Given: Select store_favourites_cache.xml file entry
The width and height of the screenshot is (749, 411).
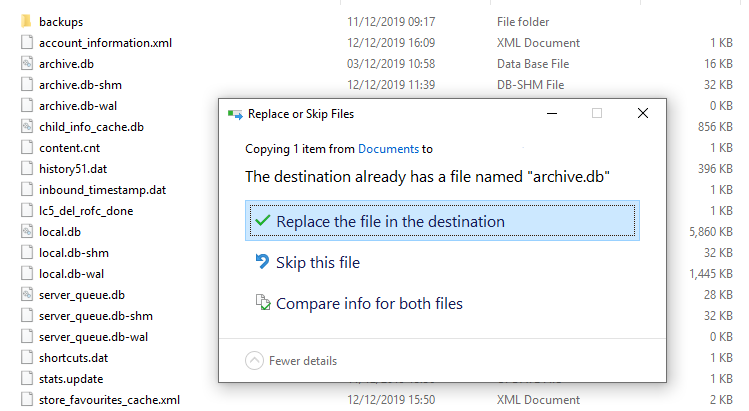Looking at the screenshot, I should (109, 400).
